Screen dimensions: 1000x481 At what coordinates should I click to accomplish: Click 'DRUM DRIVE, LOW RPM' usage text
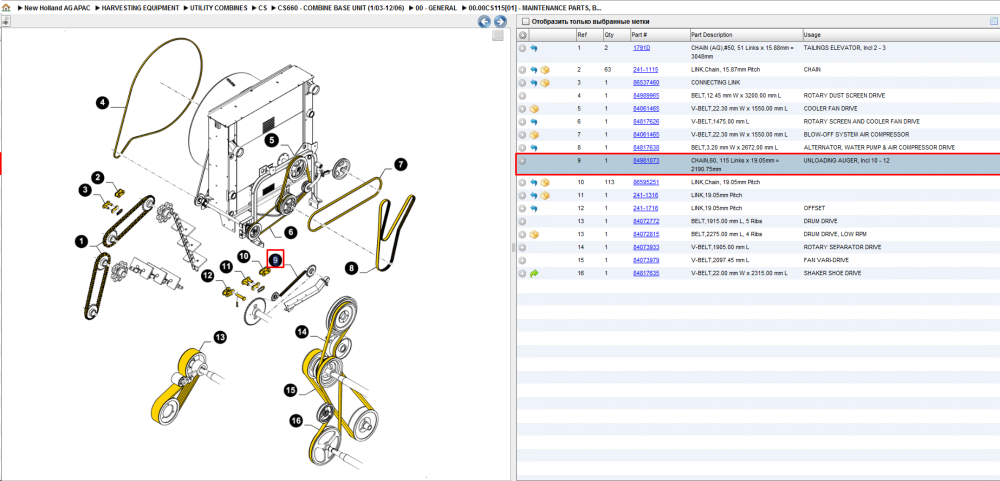(x=836, y=235)
